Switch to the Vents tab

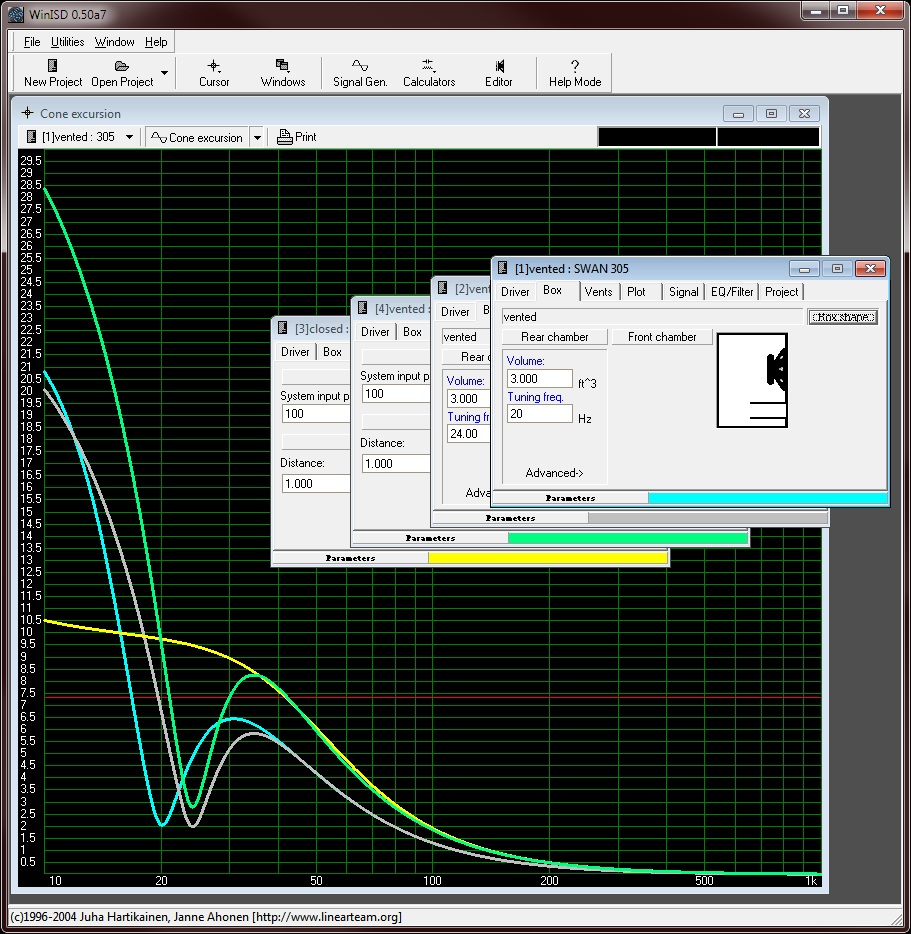598,292
